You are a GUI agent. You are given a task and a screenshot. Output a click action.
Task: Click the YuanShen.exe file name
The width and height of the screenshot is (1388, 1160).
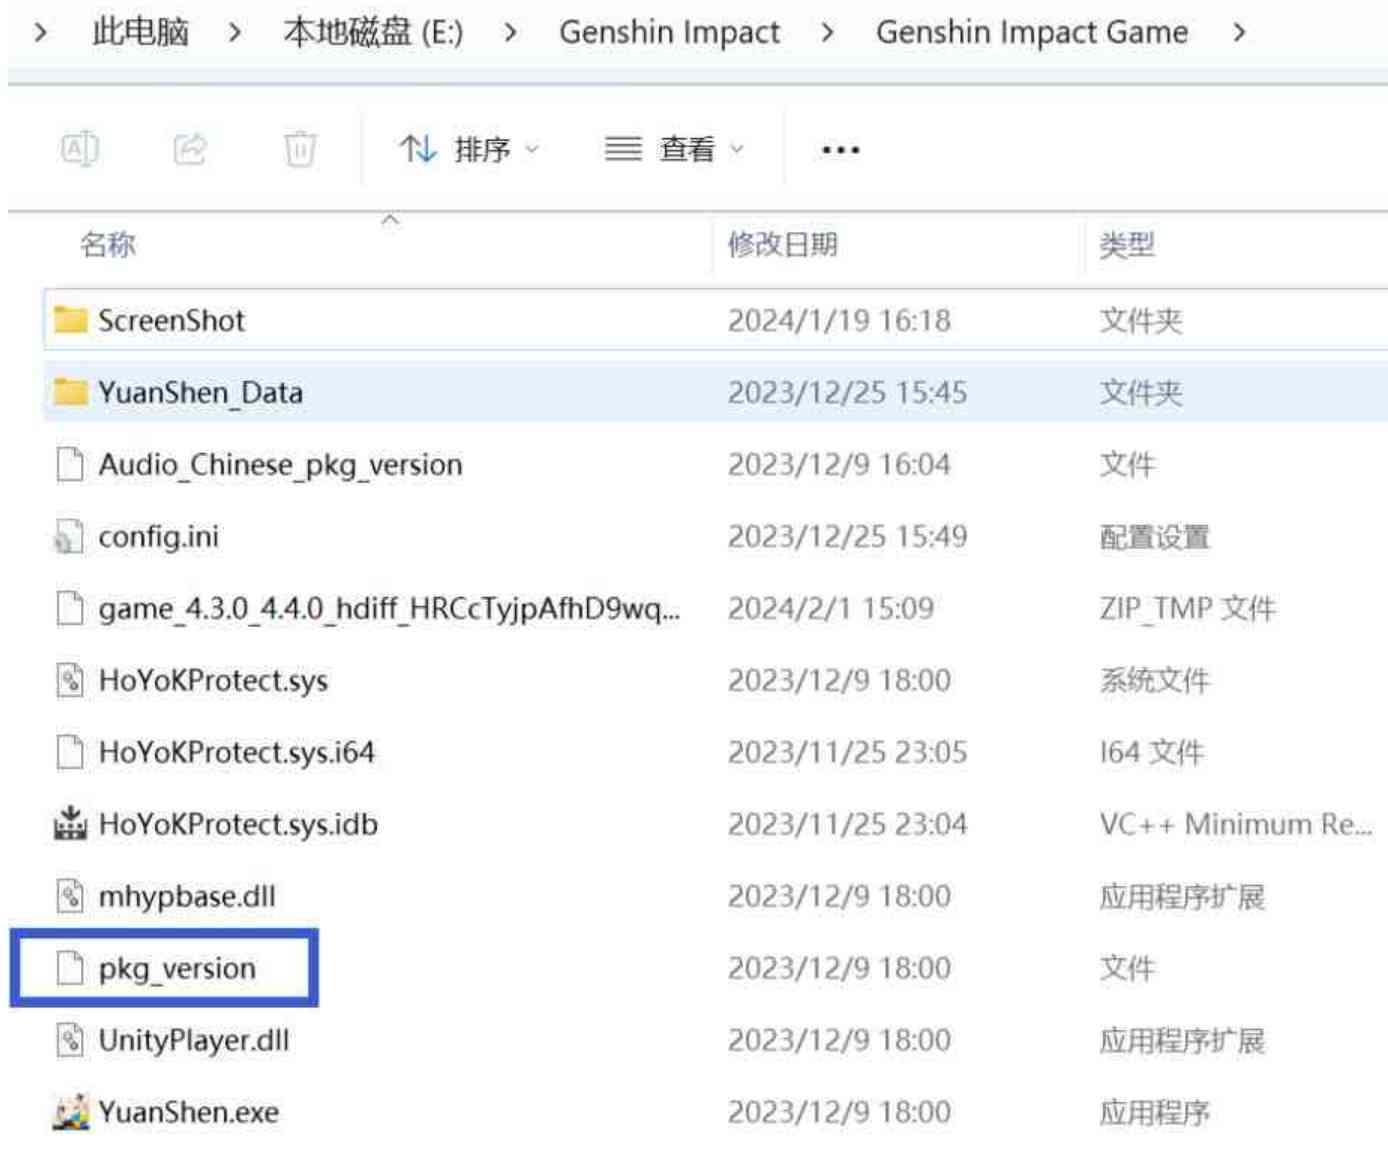(x=188, y=1112)
